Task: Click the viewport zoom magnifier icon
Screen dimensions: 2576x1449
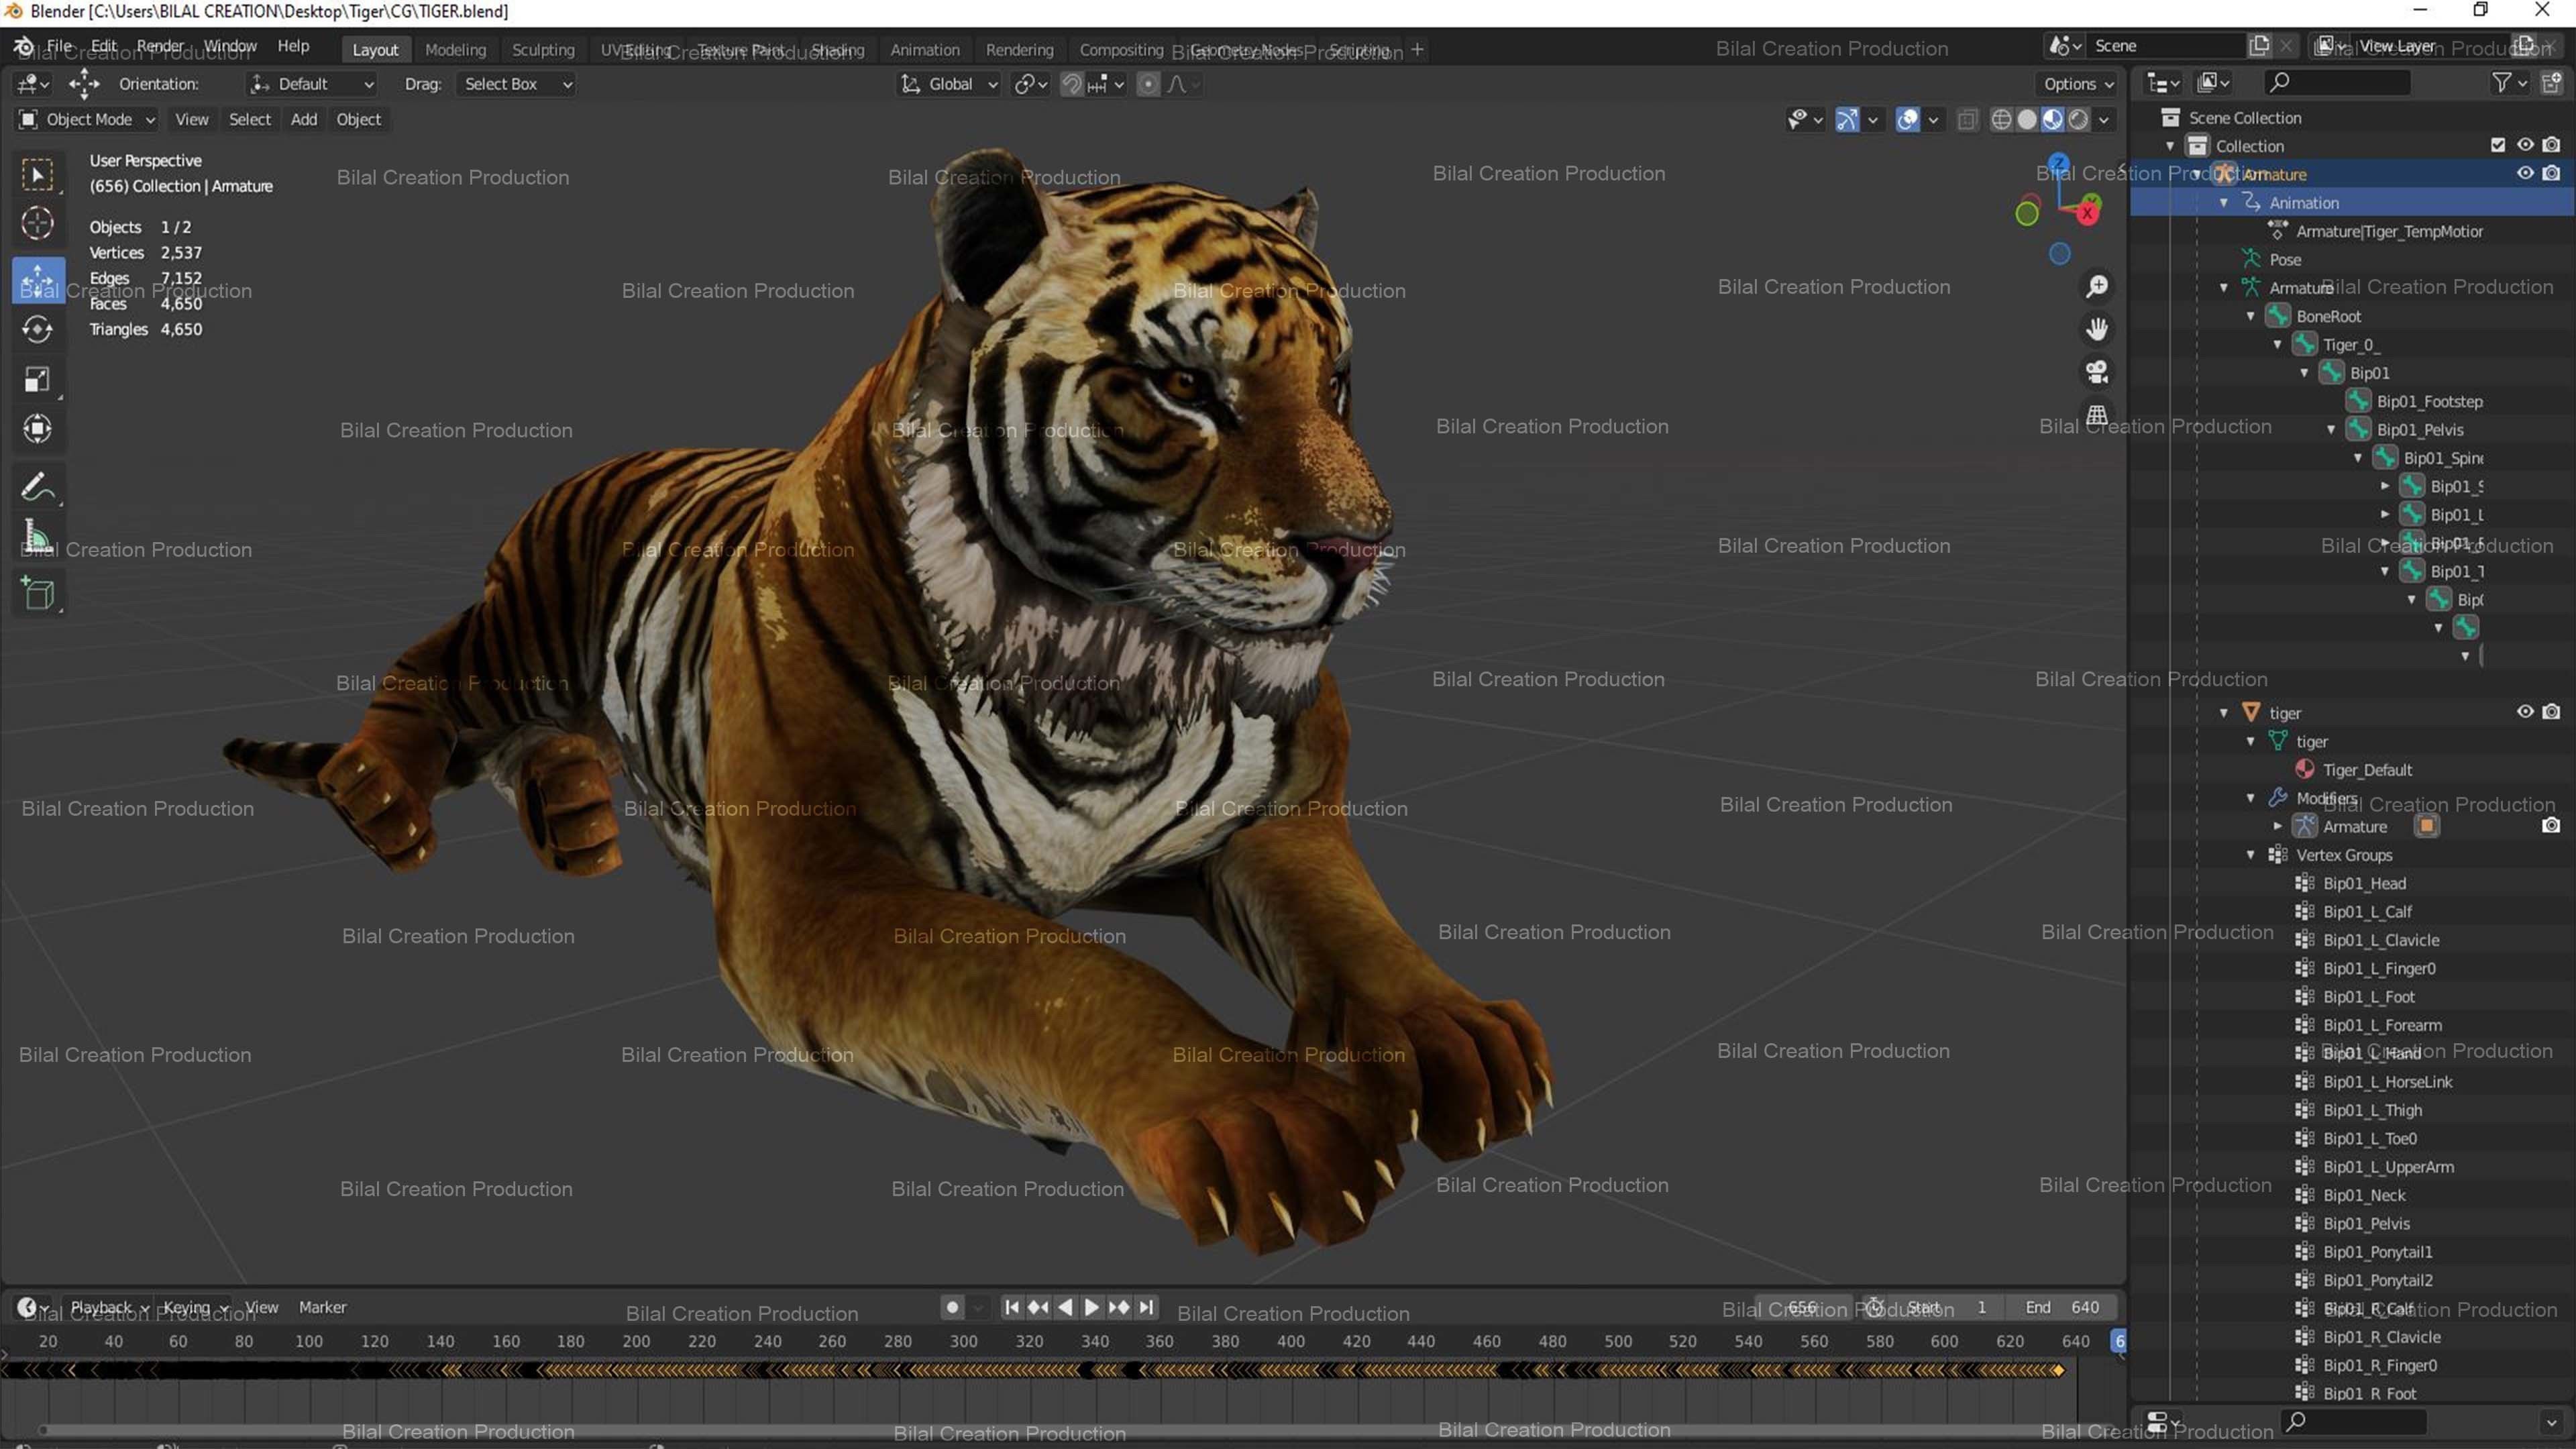Action: (x=2097, y=287)
